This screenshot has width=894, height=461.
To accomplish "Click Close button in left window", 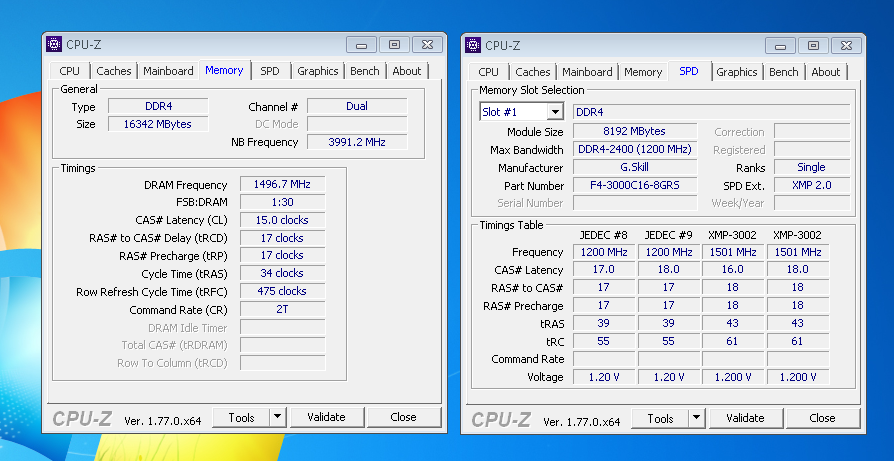I will click(x=404, y=417).
